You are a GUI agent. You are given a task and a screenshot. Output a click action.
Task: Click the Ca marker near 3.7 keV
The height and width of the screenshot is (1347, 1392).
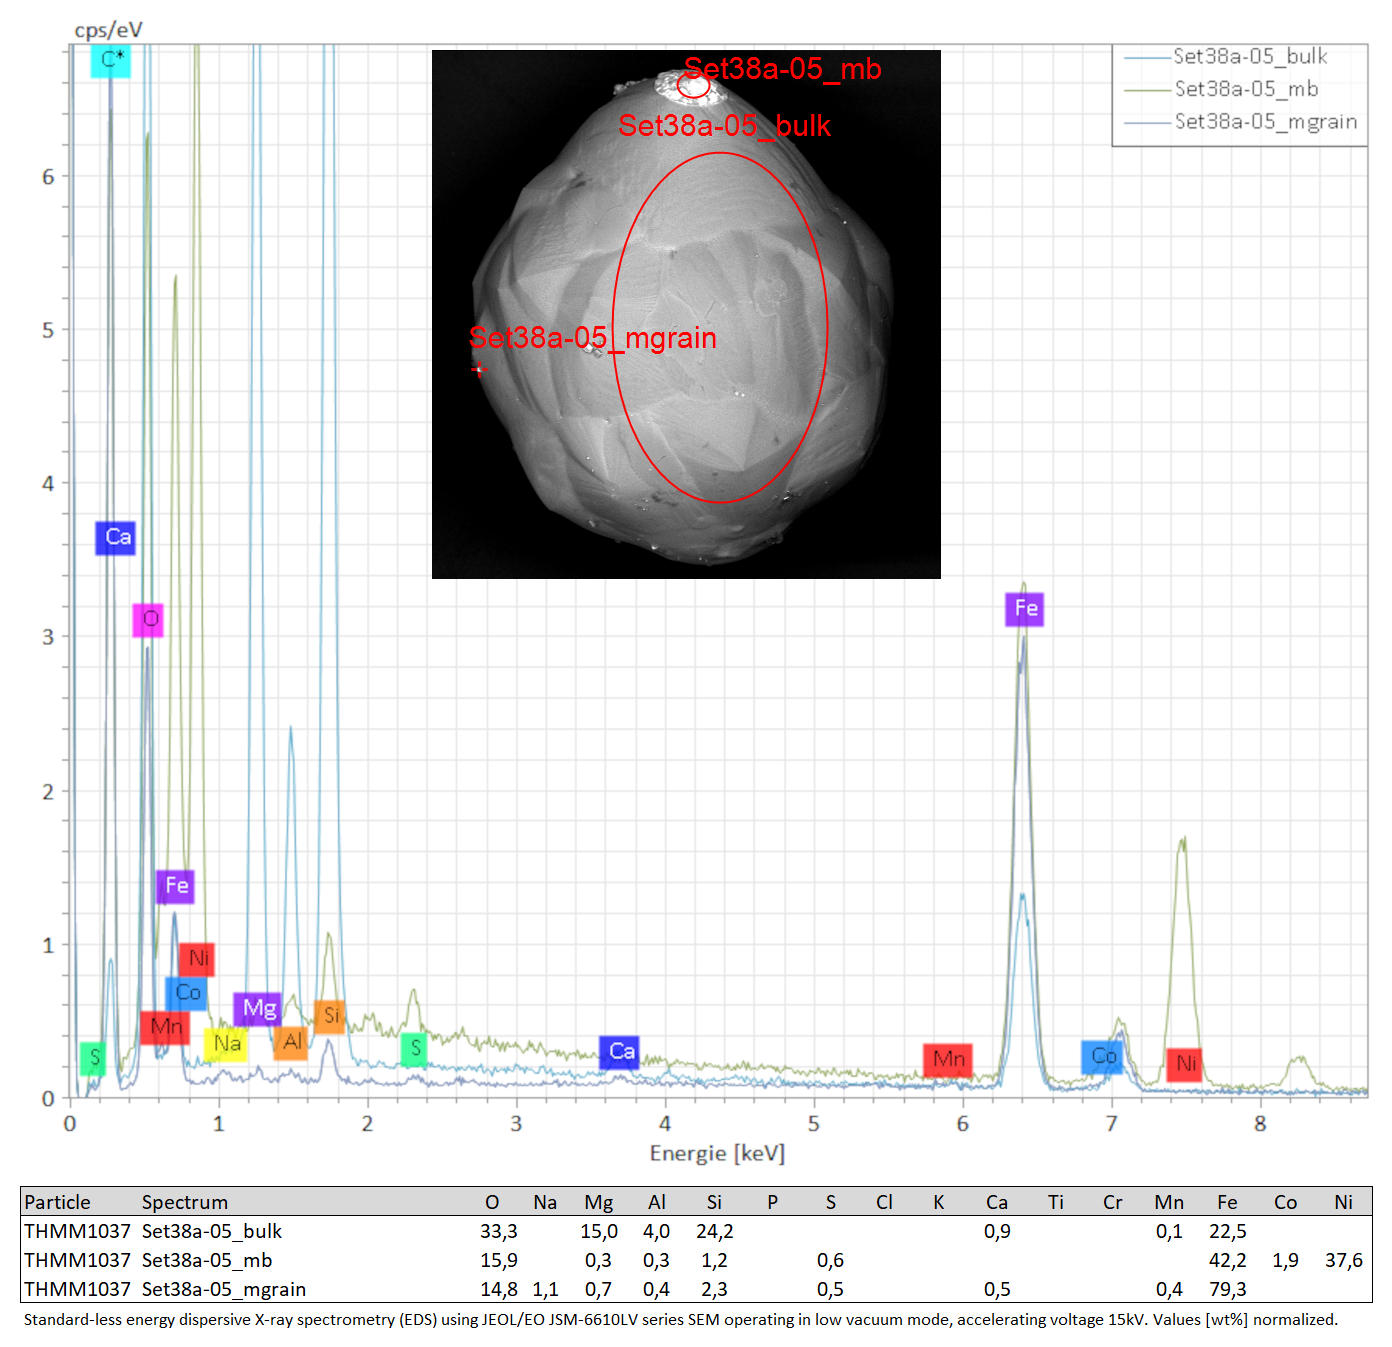click(620, 1052)
